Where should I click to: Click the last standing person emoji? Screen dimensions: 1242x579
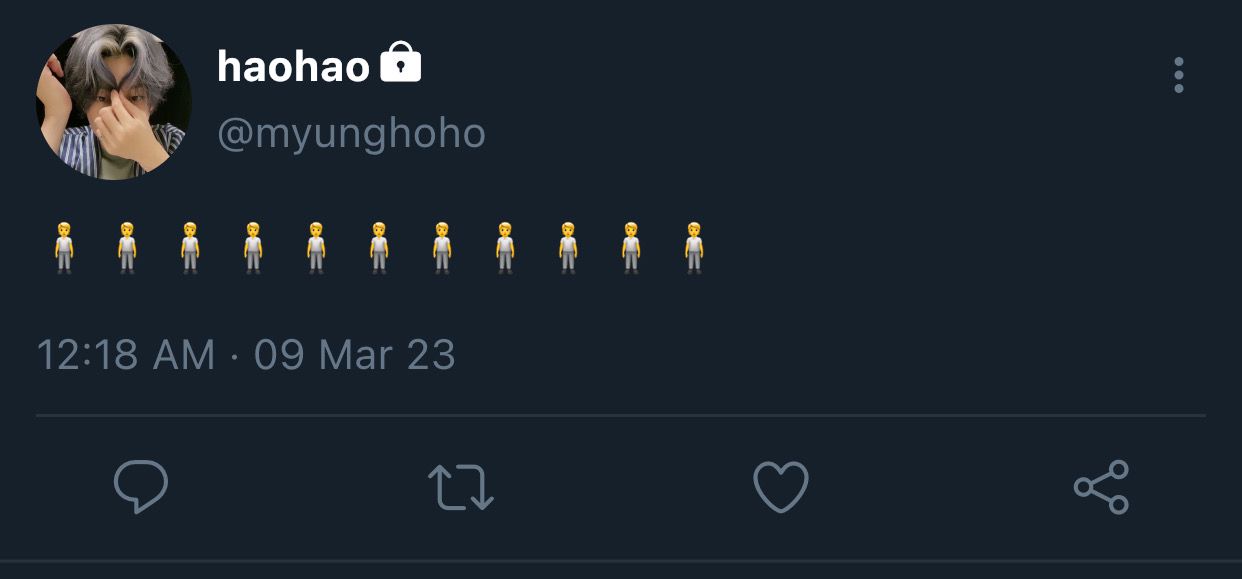point(694,248)
